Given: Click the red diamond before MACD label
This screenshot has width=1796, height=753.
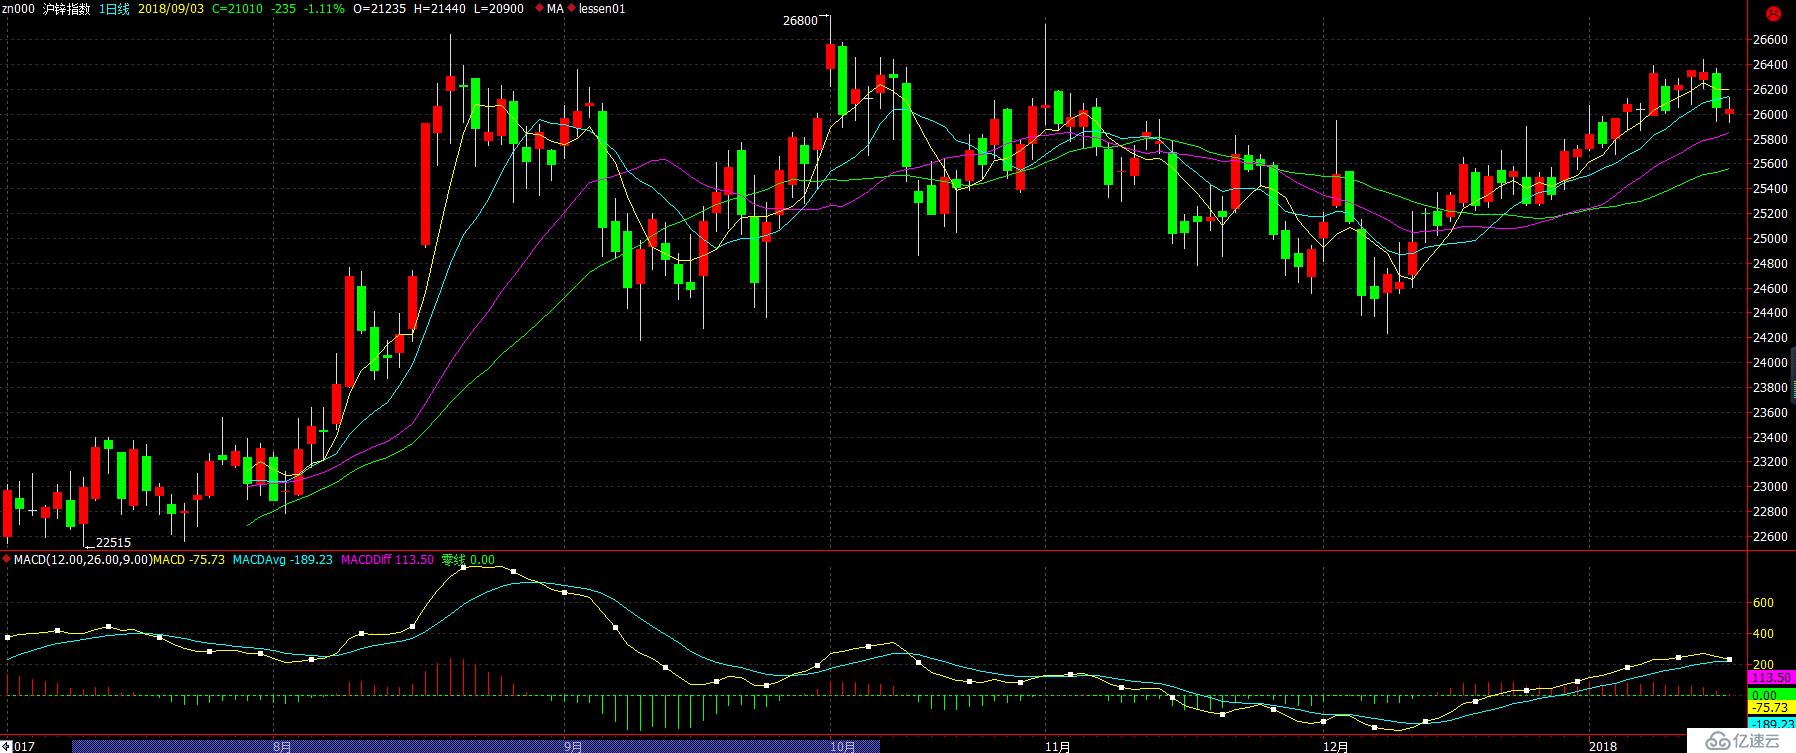Looking at the screenshot, I should point(8,560).
